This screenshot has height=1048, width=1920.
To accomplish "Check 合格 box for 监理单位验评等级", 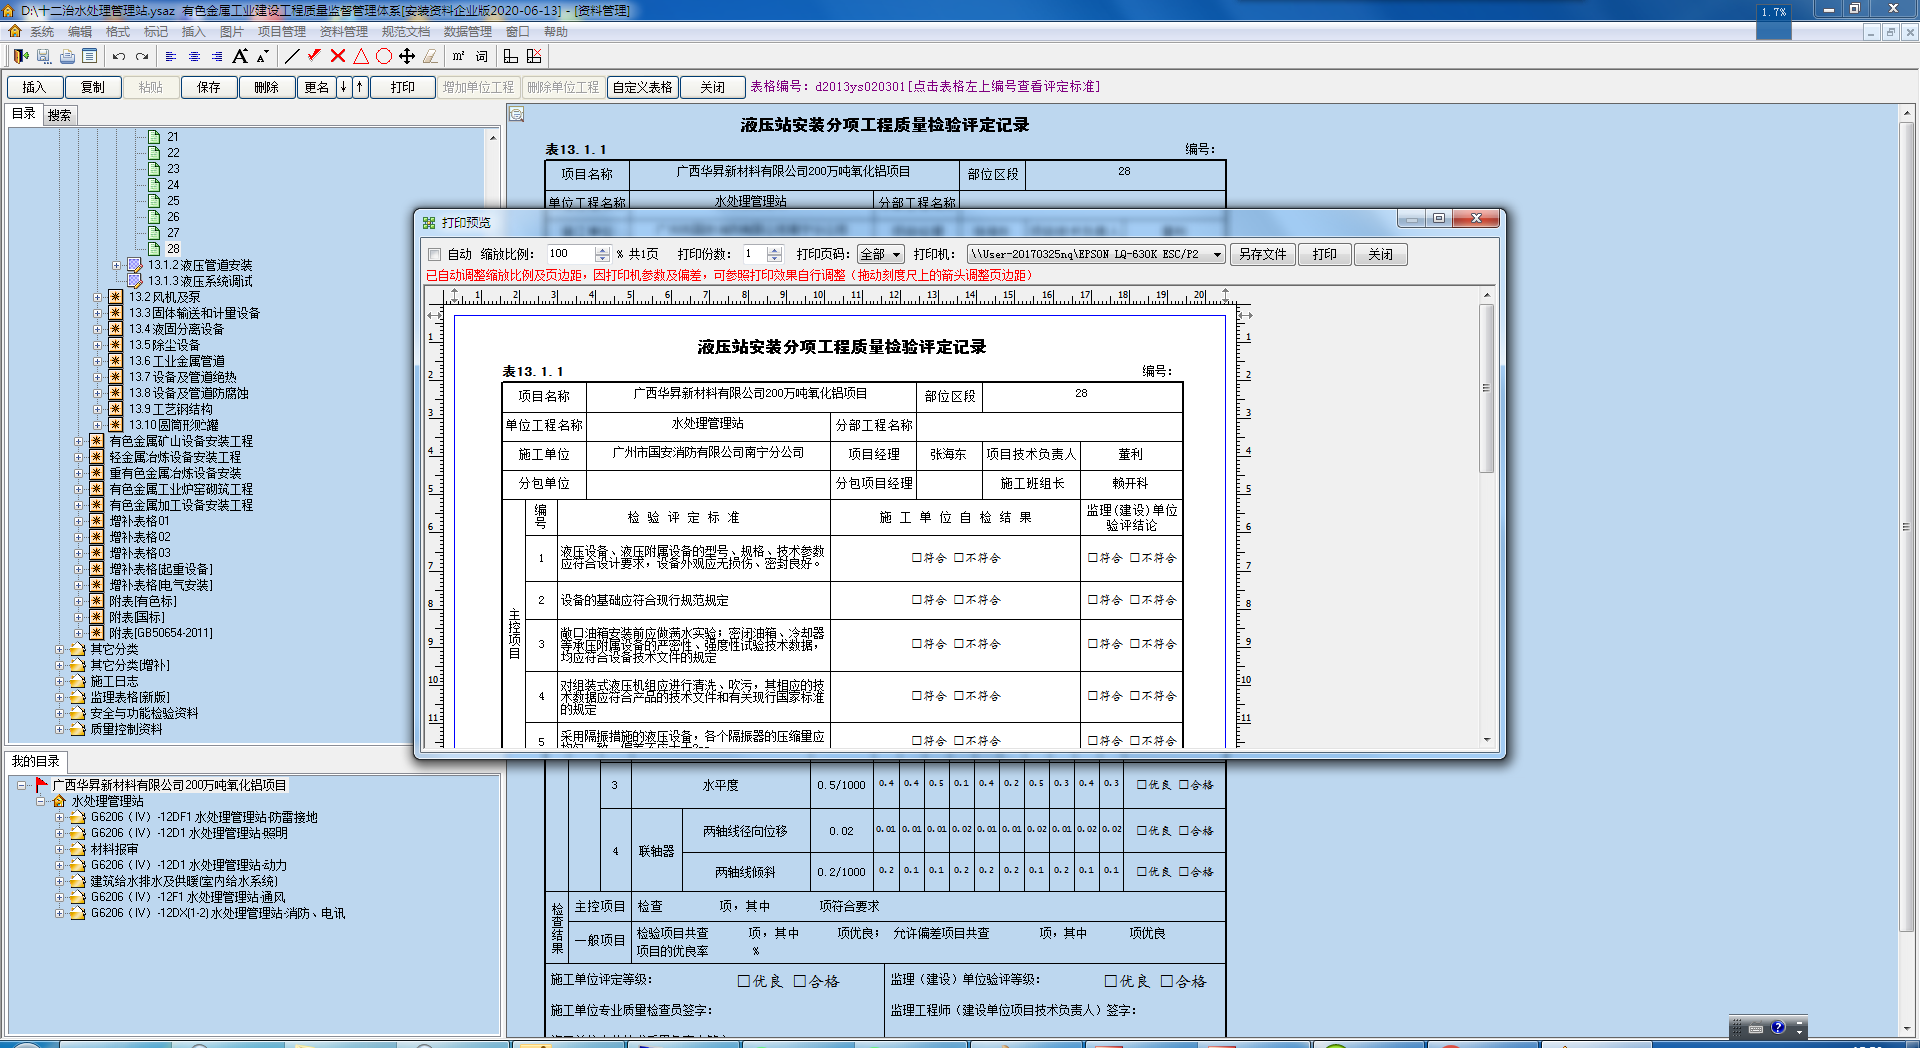I will point(1167,982).
